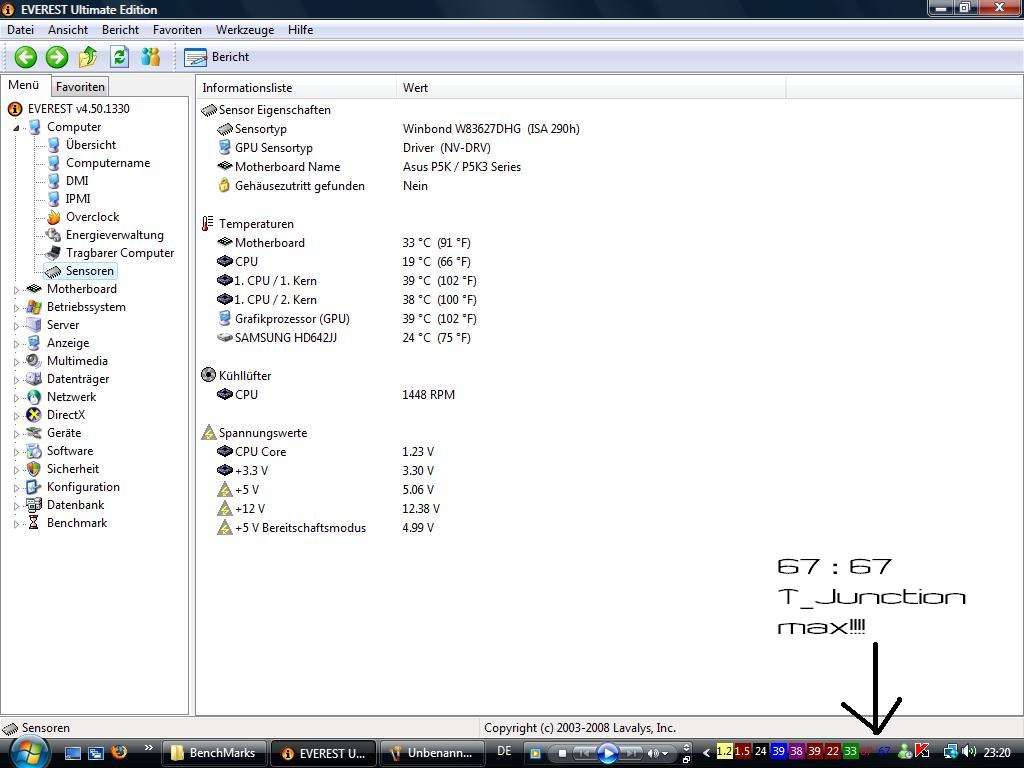The width and height of the screenshot is (1024, 768).
Task: Expand the Motherboard tree node
Action: pos(16,289)
